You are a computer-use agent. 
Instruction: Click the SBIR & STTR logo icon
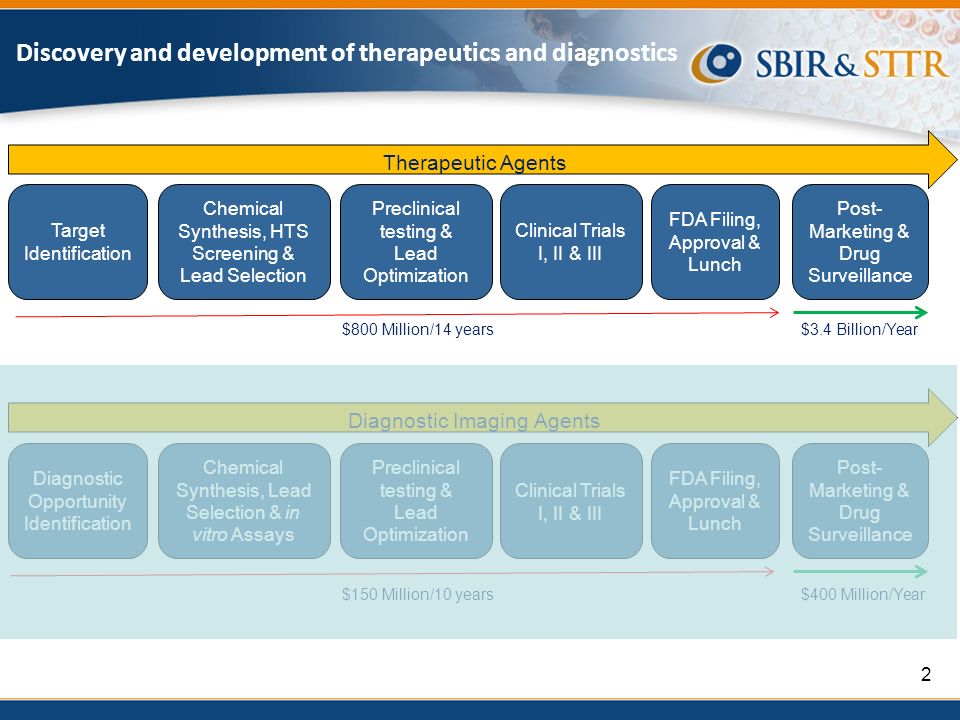point(716,63)
